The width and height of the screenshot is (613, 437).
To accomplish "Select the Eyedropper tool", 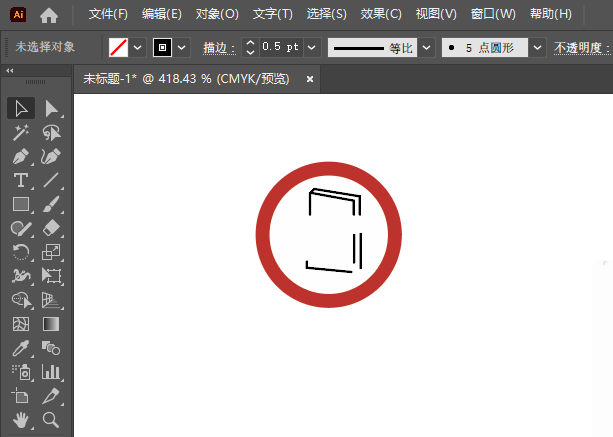I will 21,348.
